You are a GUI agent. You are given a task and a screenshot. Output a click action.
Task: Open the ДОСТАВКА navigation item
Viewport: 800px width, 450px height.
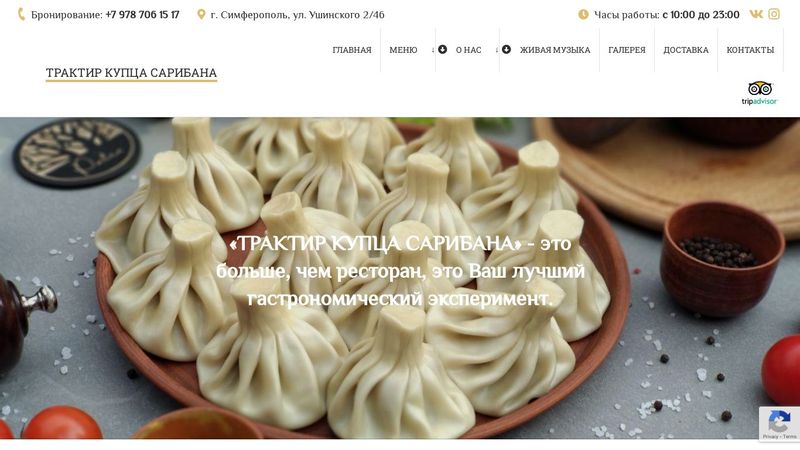coord(686,50)
